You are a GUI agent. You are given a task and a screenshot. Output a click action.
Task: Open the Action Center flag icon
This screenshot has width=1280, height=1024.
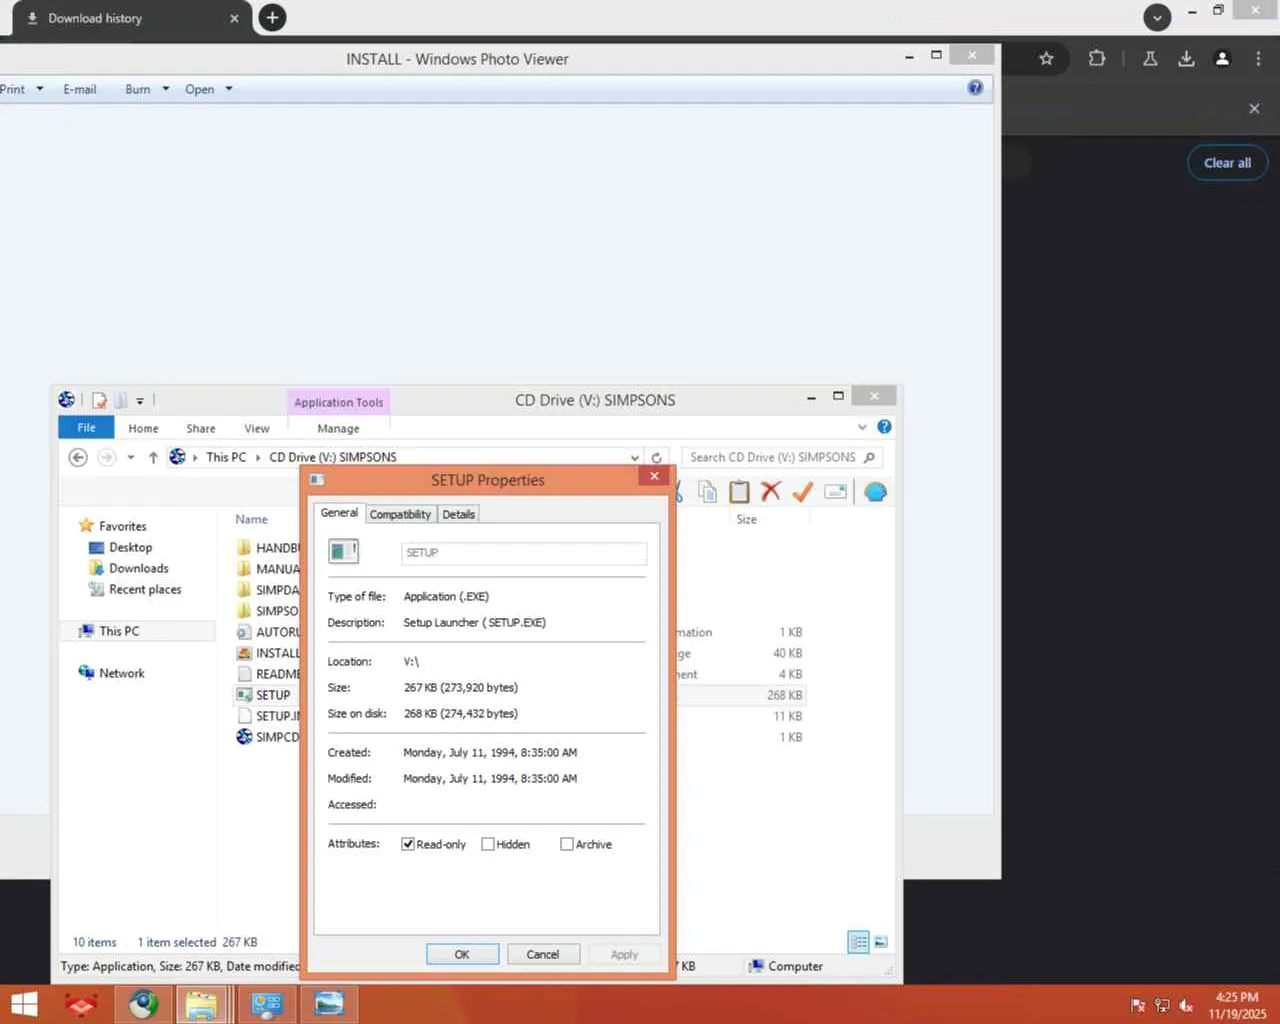point(1137,1005)
